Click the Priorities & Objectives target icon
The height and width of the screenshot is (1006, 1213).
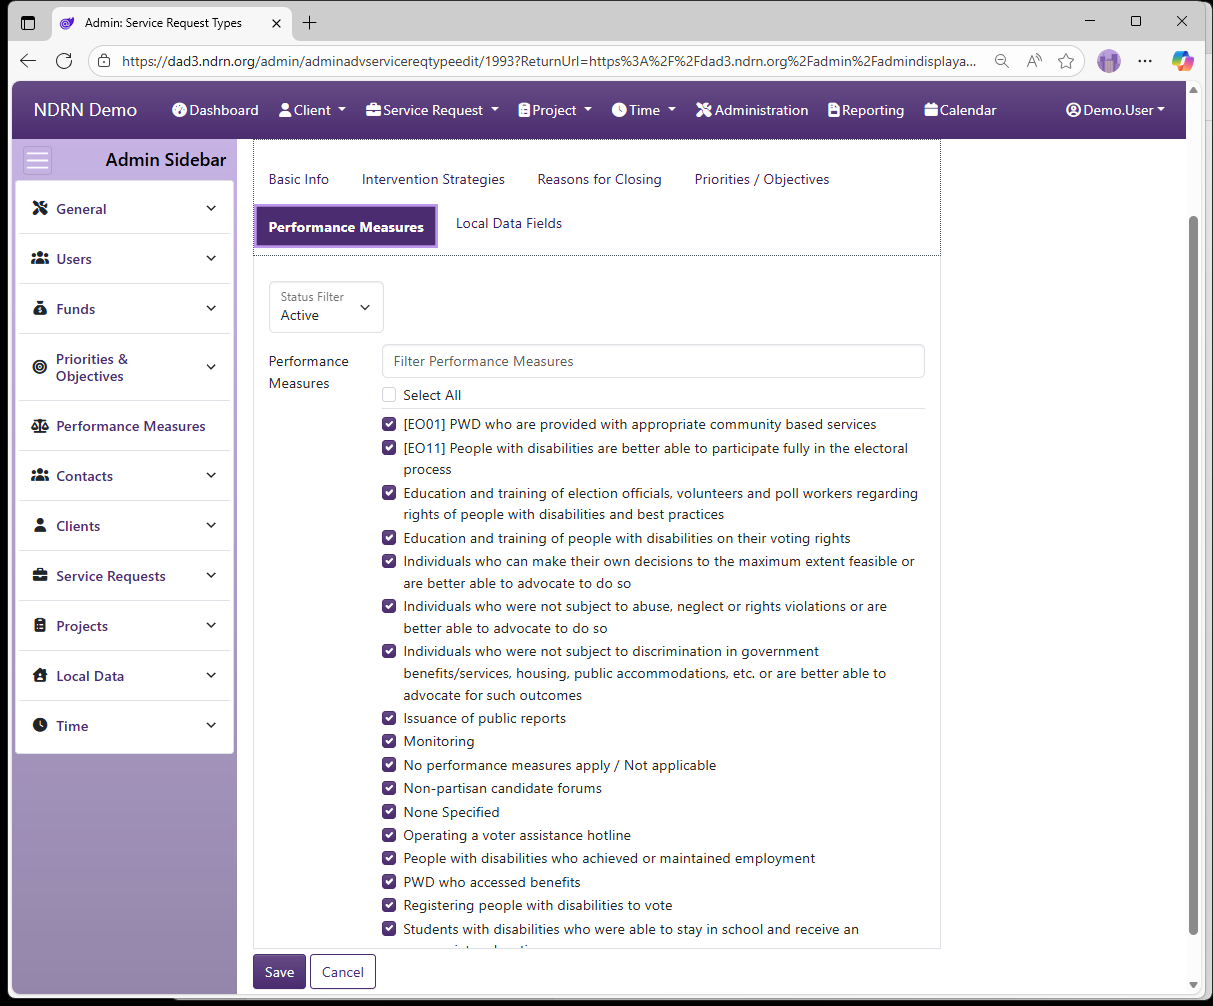click(40, 367)
